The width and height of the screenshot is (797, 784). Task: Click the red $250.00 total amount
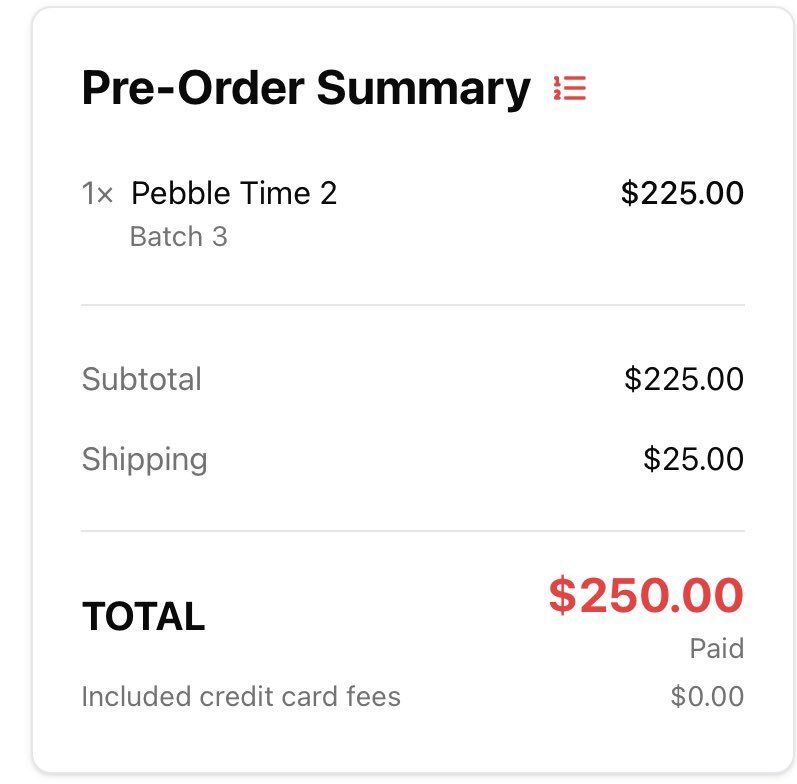(x=646, y=596)
